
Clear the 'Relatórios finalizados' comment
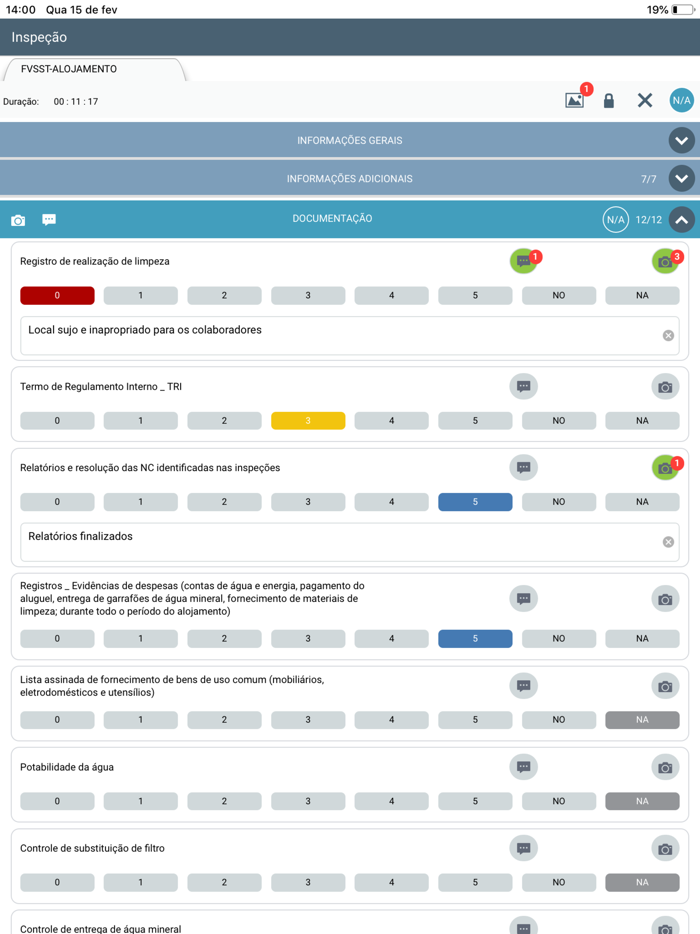point(668,541)
